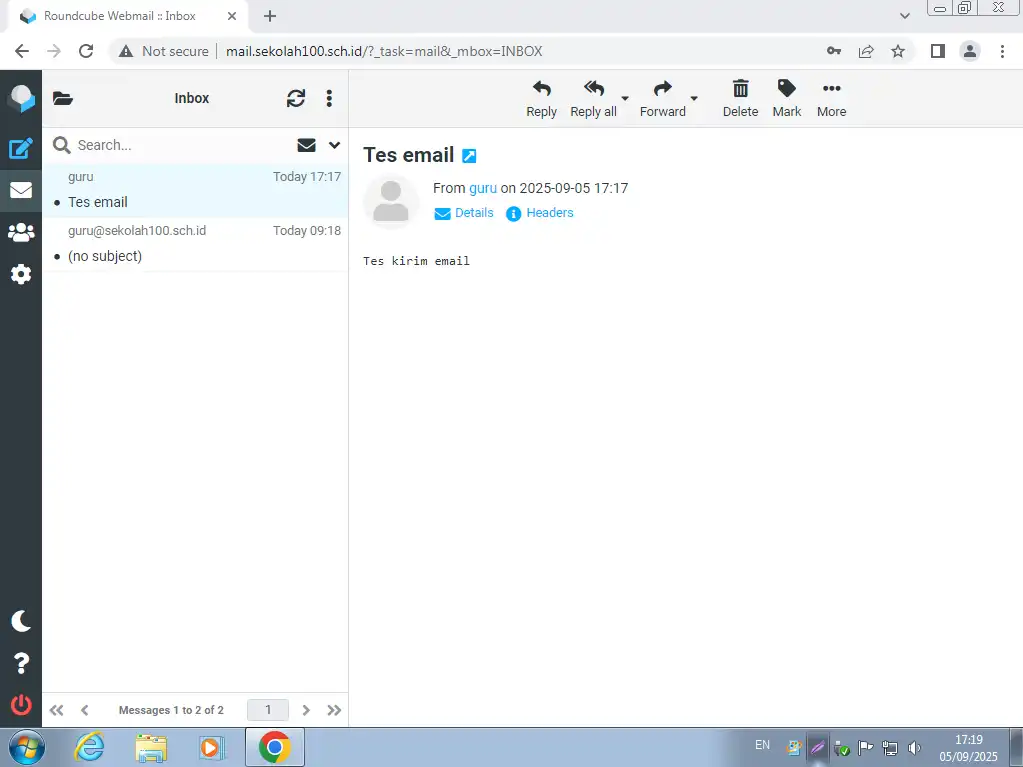Select the Roundcube Webmail tab
1023x767 pixels.
128,16
